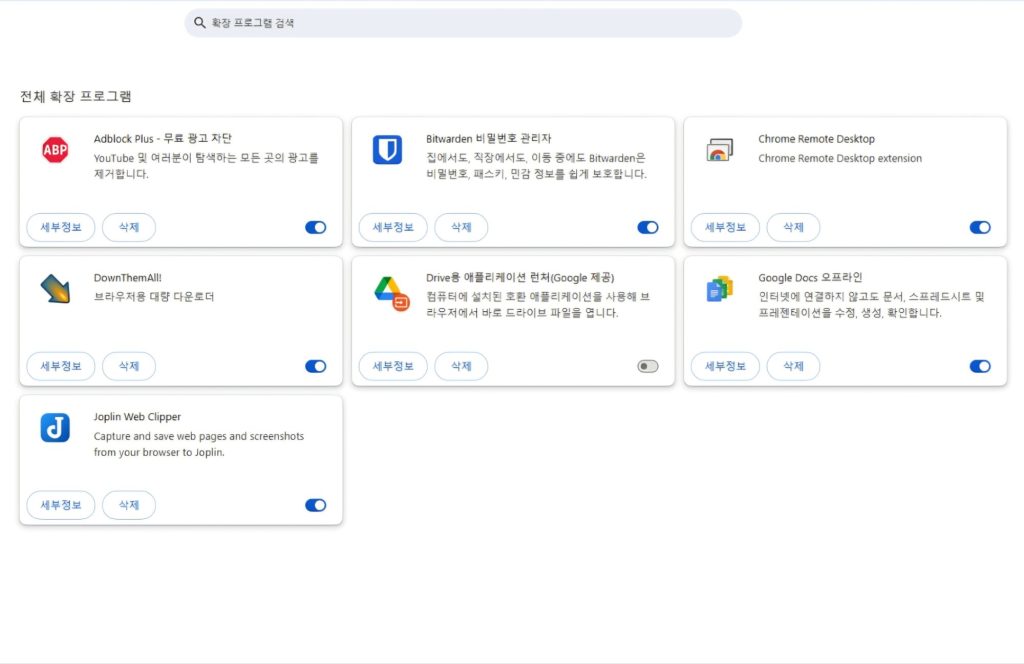1024x664 pixels.
Task: Toggle Chrome Remote Desktop extension off
Action: [x=980, y=227]
